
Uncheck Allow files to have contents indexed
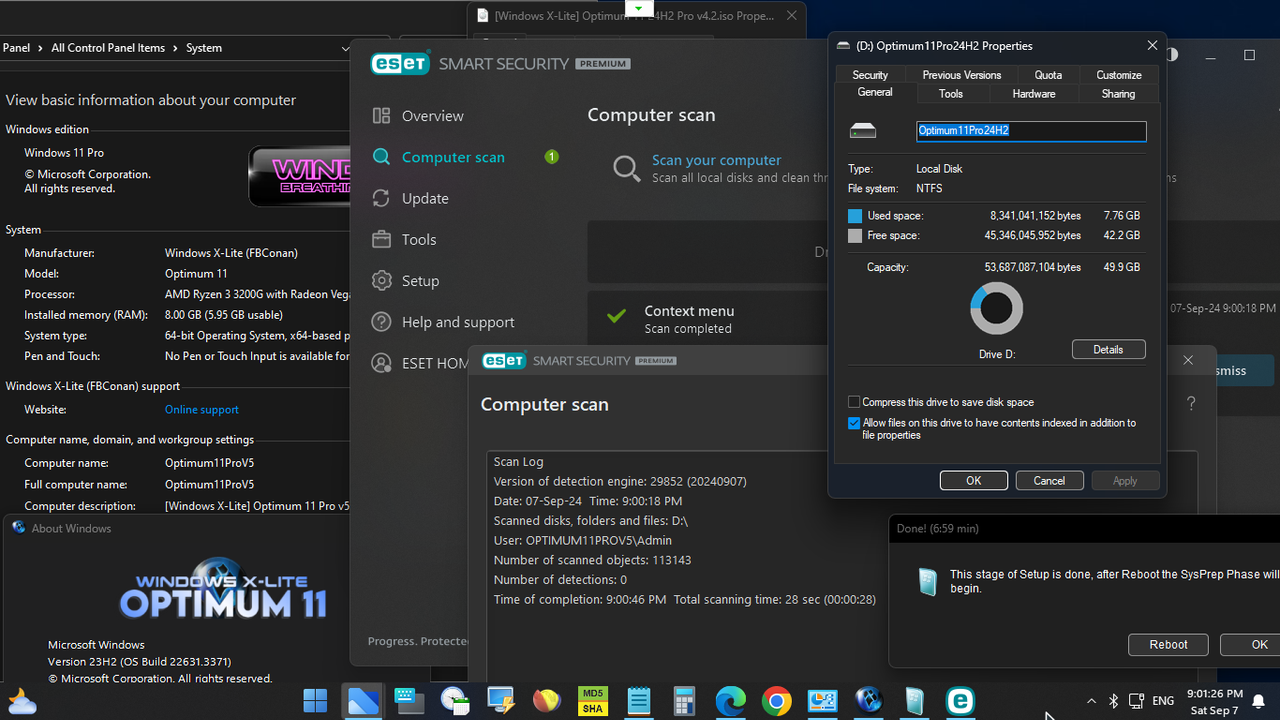coord(854,423)
